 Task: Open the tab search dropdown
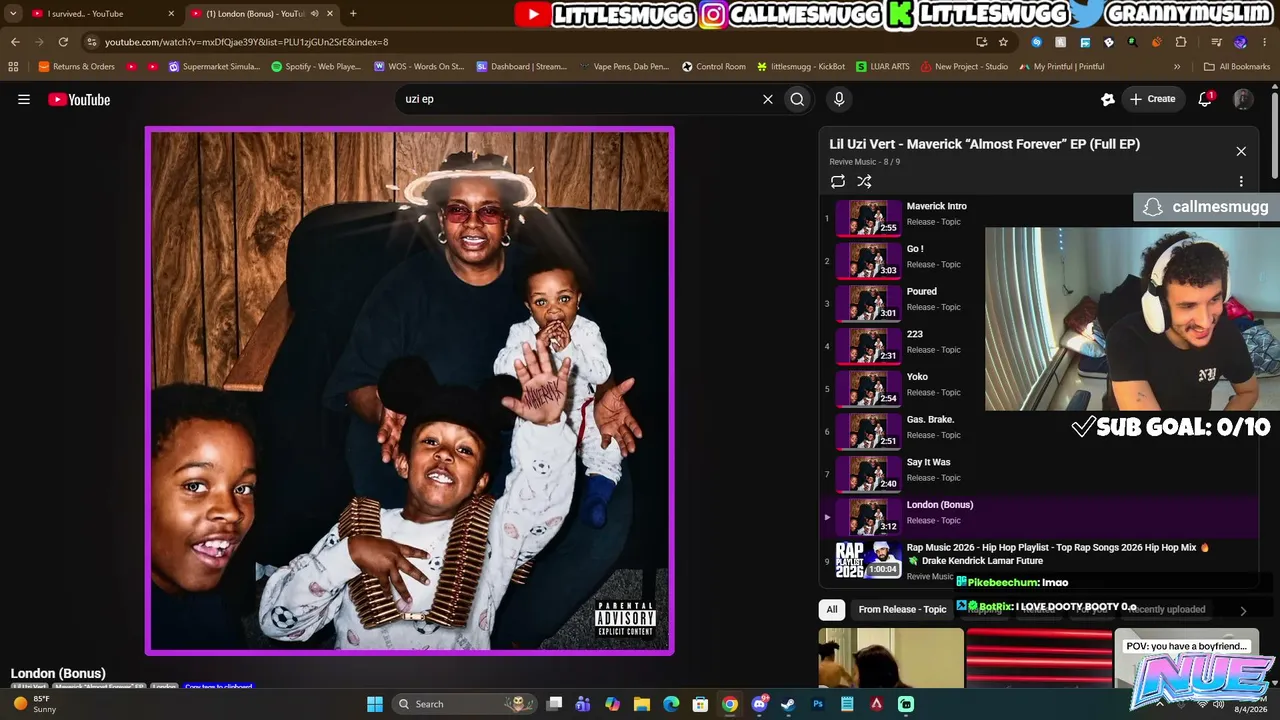12,14
